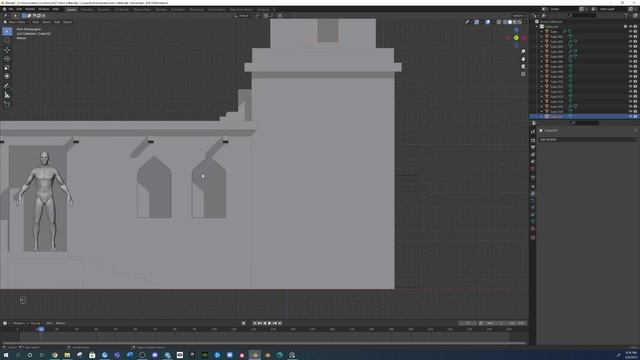Select the Select Box tool
The image size is (640, 360).
(7, 31)
